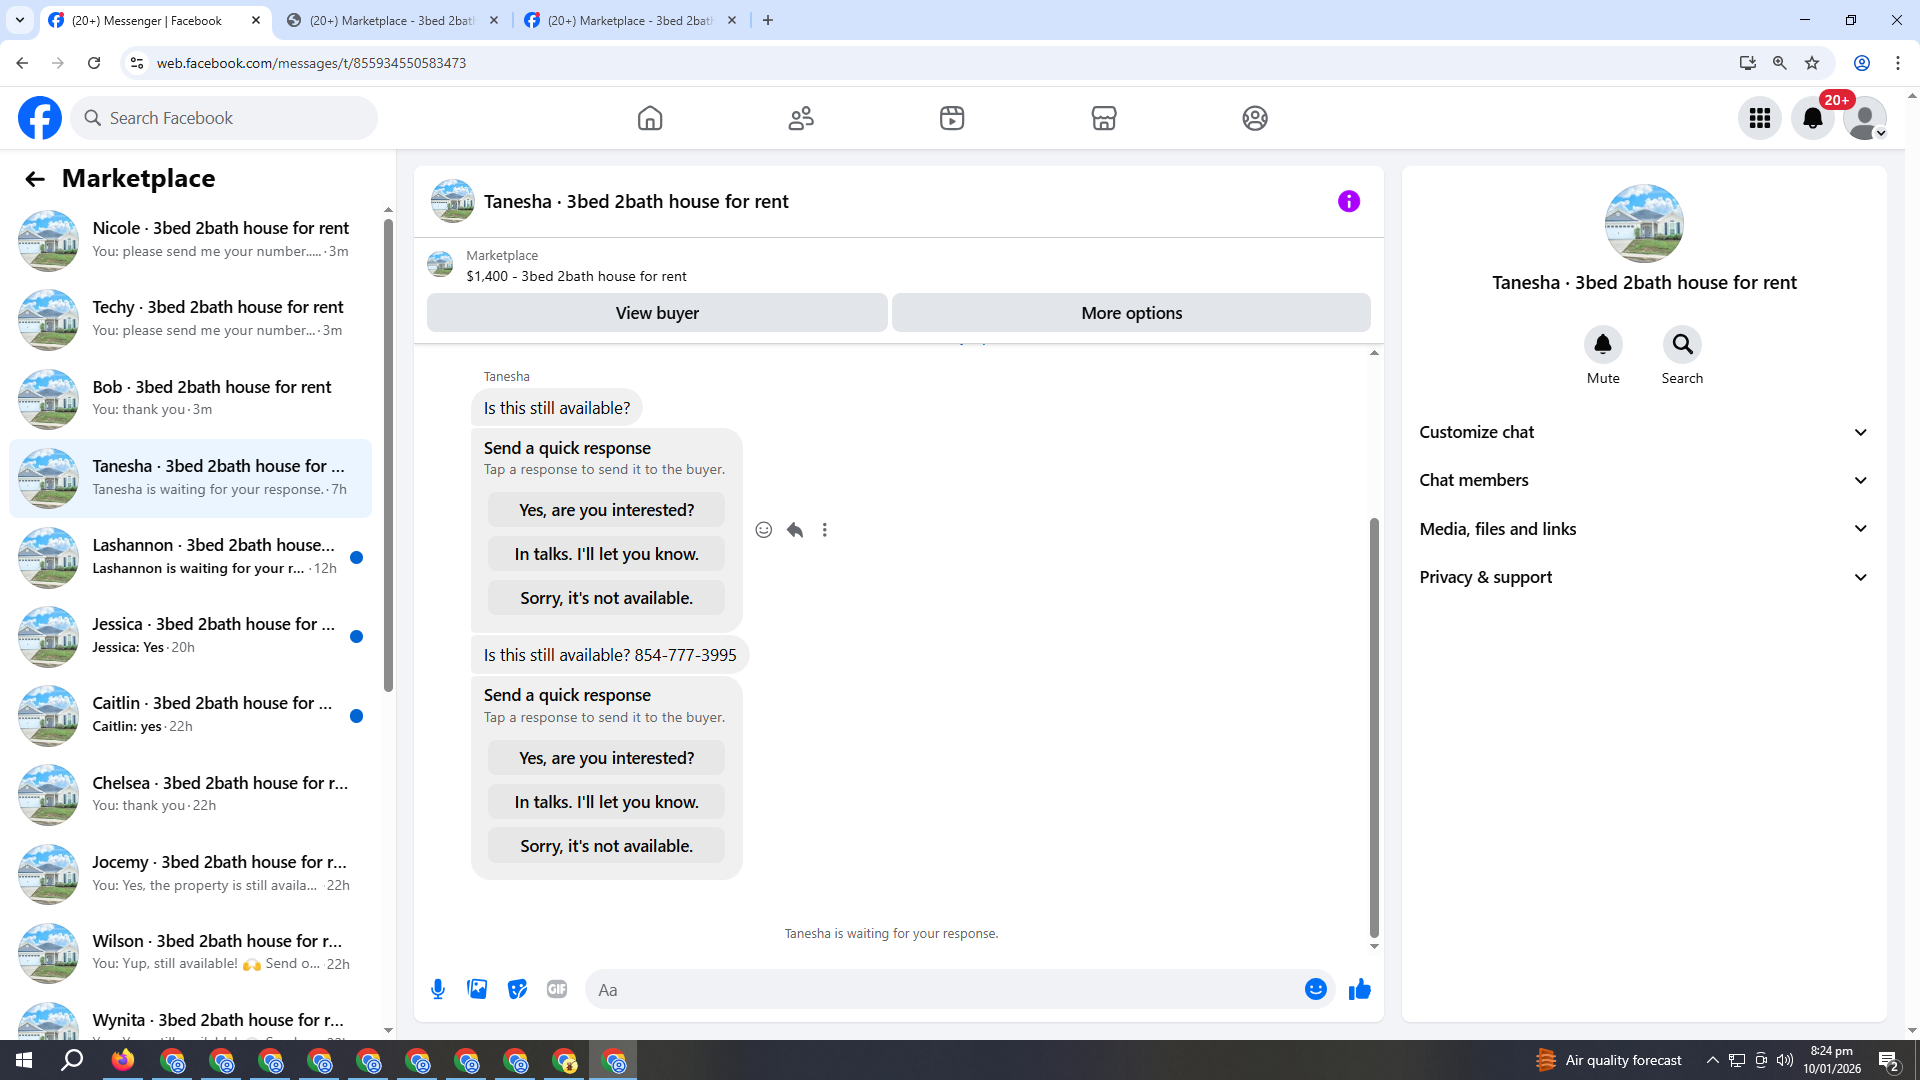Screen dimensions: 1920x1080
Task: Mute this conversation
Action: [1602, 345]
